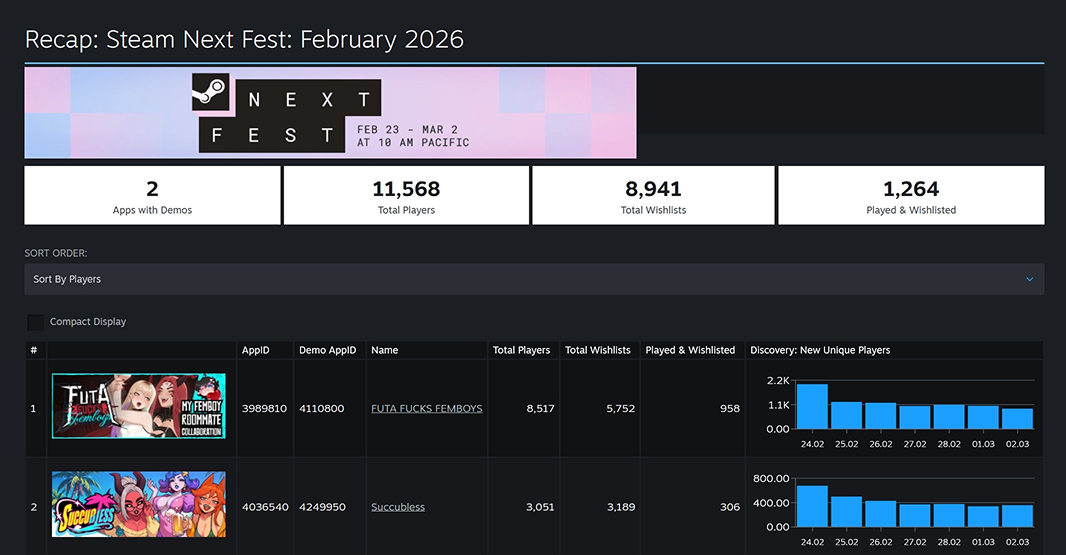Select the Total Players column header
The height and width of the screenshot is (555, 1066).
(x=521, y=350)
